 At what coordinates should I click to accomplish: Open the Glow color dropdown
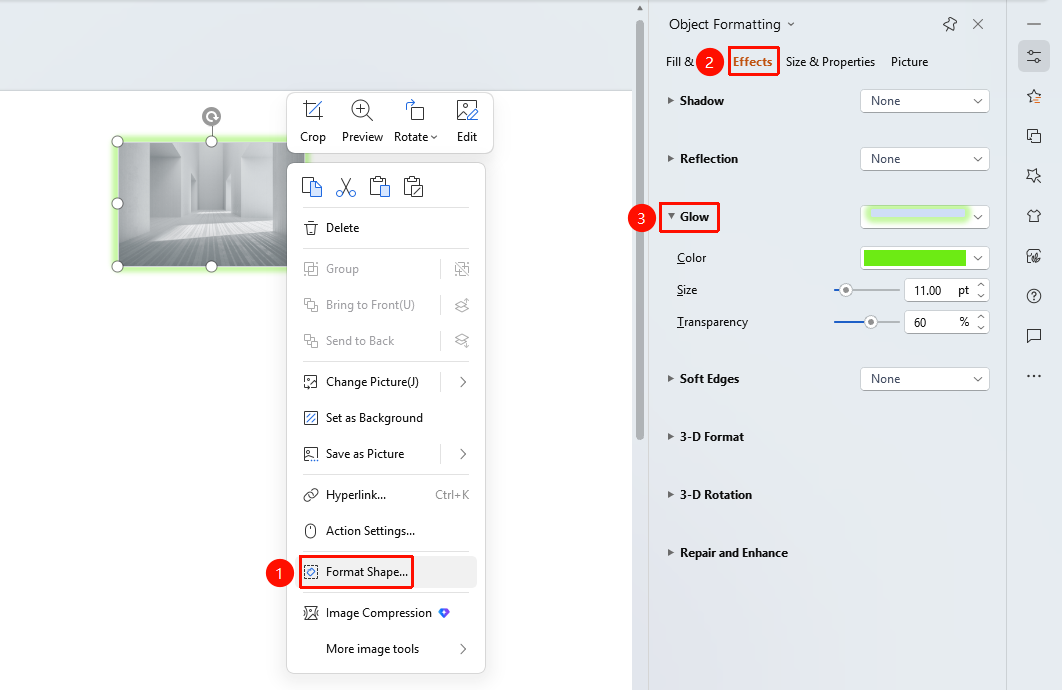point(925,258)
